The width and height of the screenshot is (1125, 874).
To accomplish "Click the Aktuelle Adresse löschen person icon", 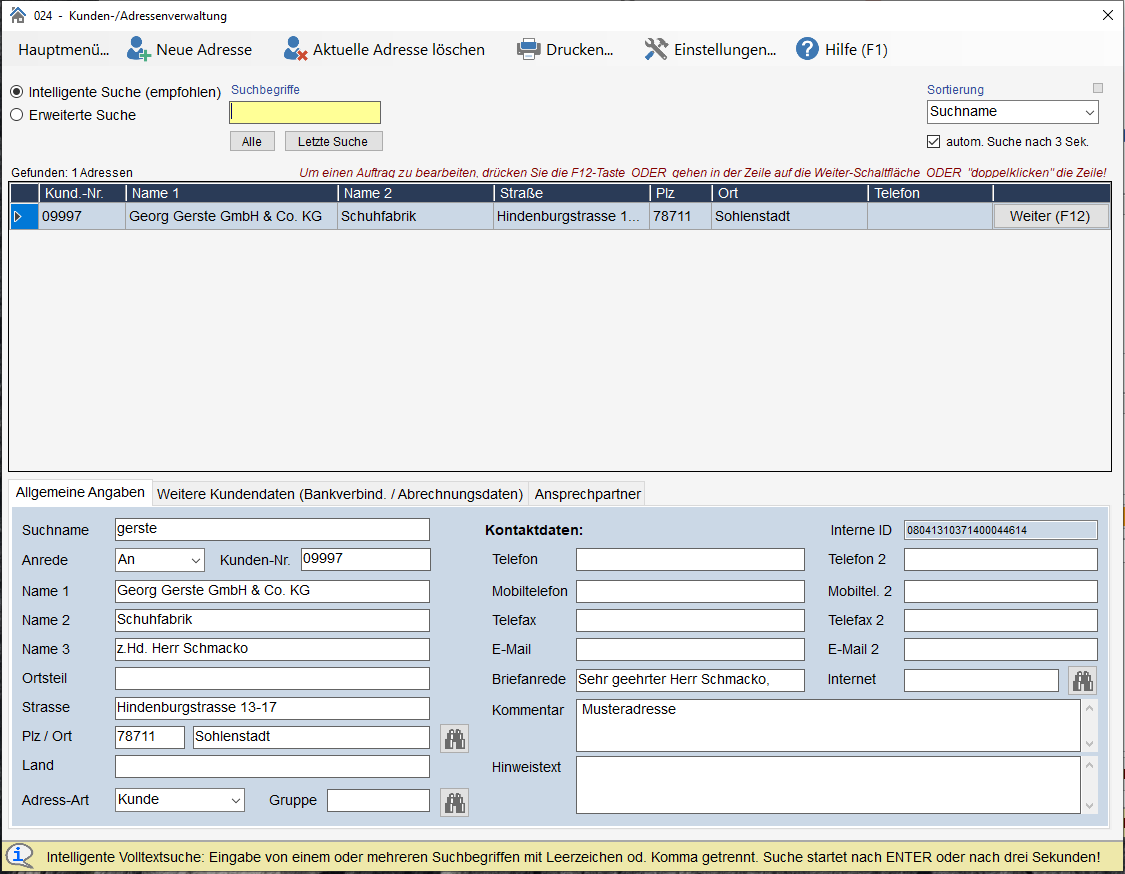I will 295,50.
